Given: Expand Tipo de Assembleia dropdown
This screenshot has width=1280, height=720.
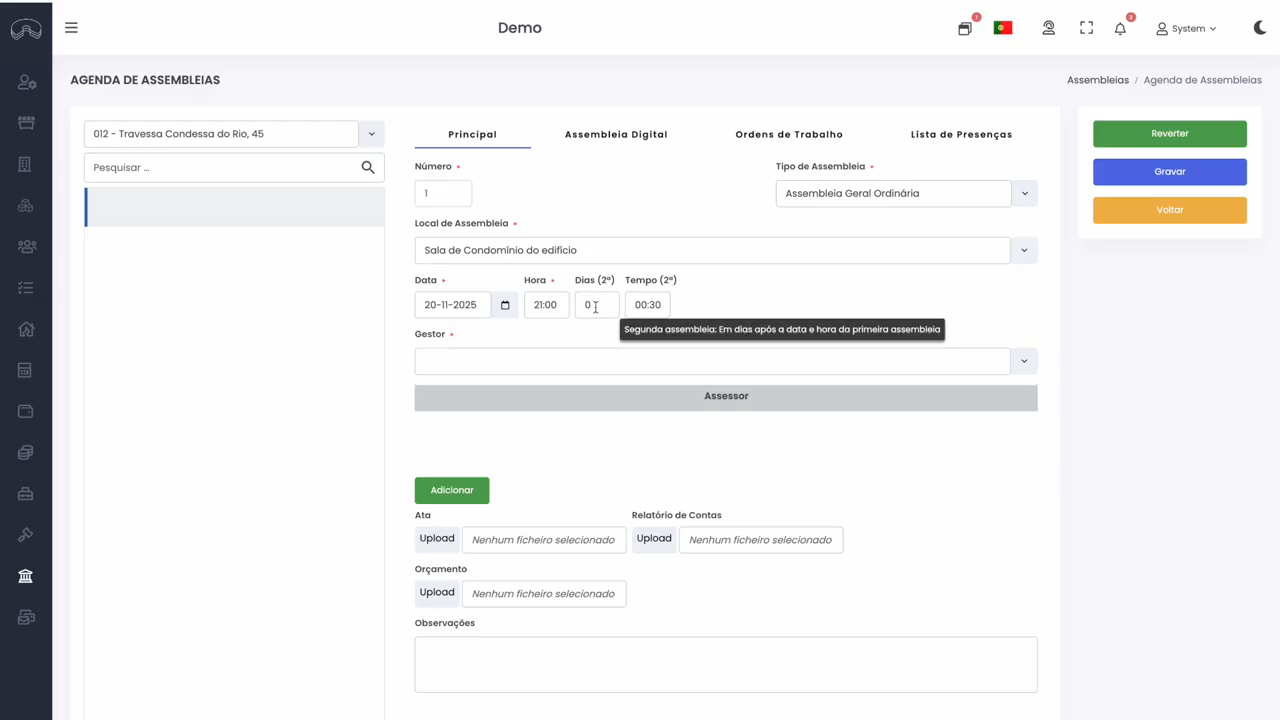Looking at the screenshot, I should 1024,194.
